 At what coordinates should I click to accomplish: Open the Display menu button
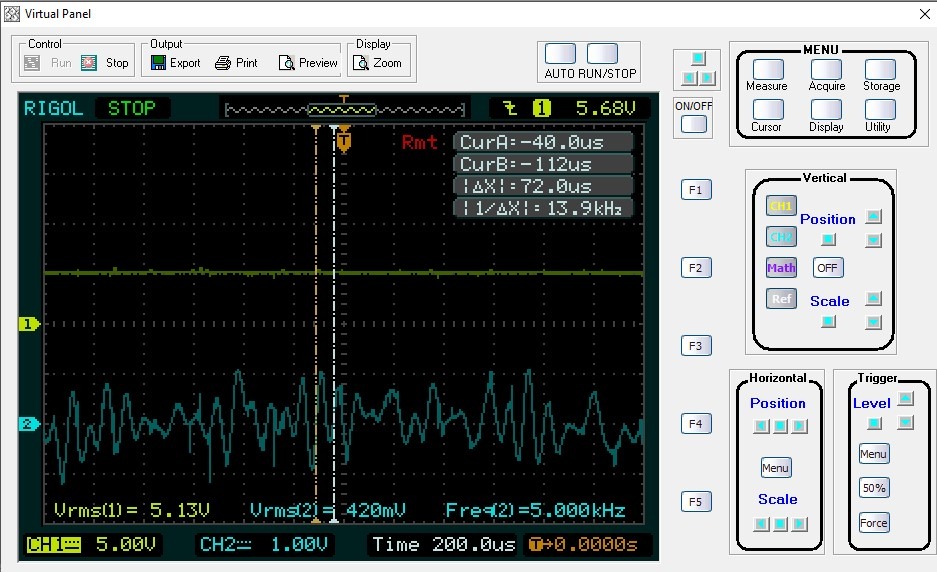(x=826, y=110)
